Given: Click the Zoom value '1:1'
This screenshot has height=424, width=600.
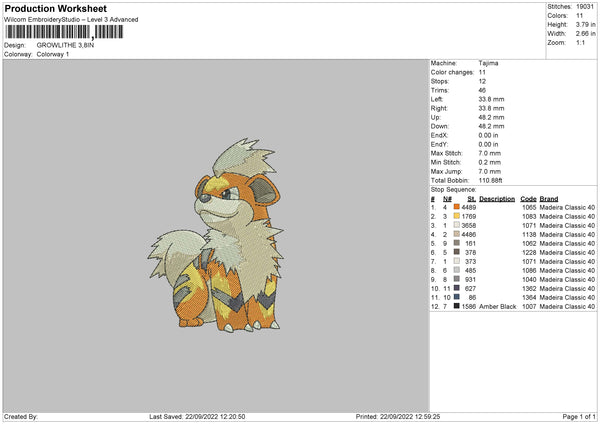Looking at the screenshot, I should click(x=580, y=42).
